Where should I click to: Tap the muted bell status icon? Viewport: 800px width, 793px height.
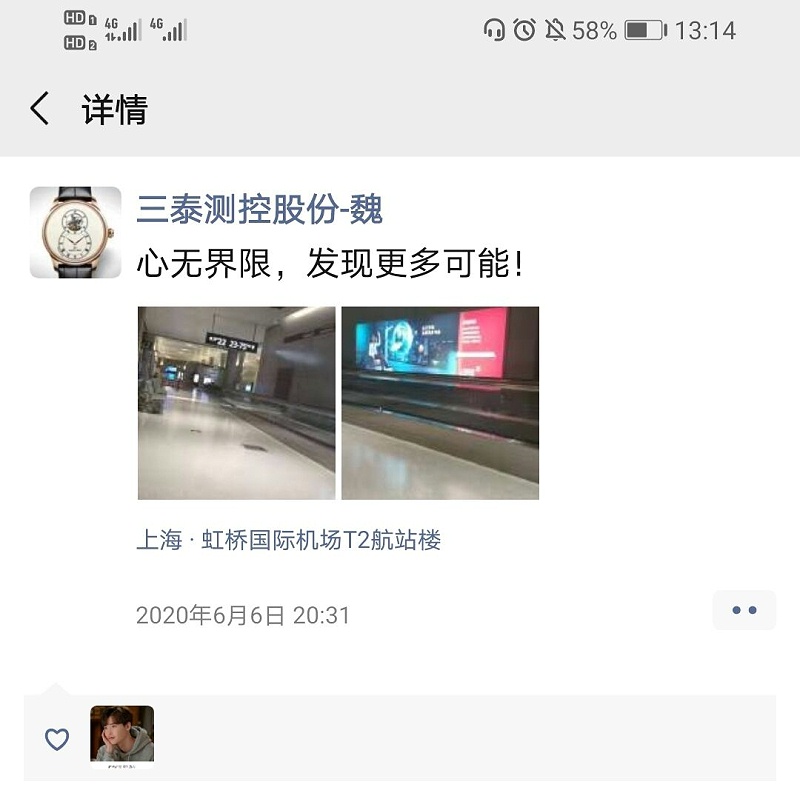tap(555, 30)
